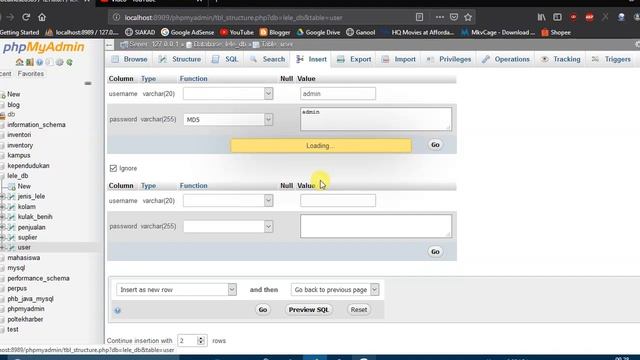Click the empty second username value field
The height and width of the screenshot is (360, 640).
338,200
